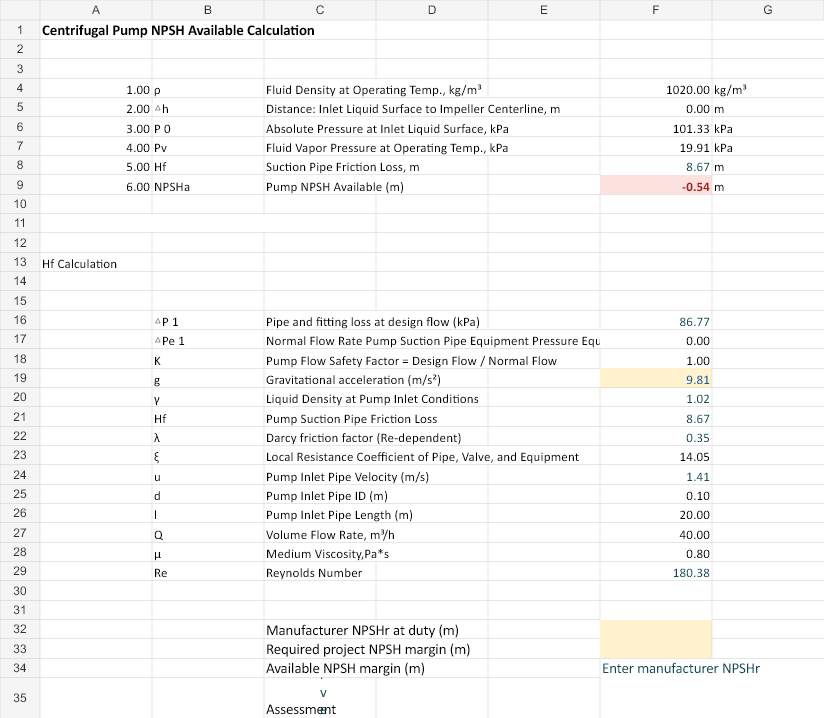Click the 'Pump Inlet Pipe Velocity (m/s)' label
824x718 pixels.
tap(347, 477)
